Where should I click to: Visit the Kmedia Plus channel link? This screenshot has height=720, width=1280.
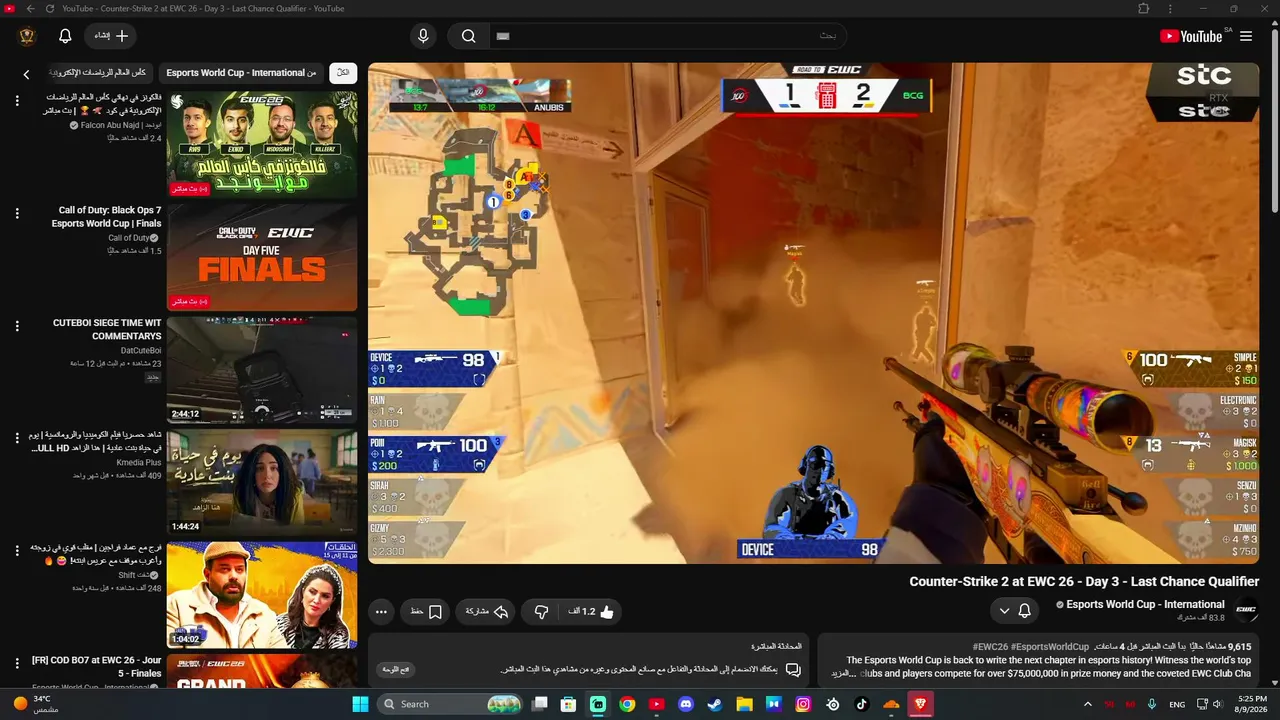(x=139, y=463)
